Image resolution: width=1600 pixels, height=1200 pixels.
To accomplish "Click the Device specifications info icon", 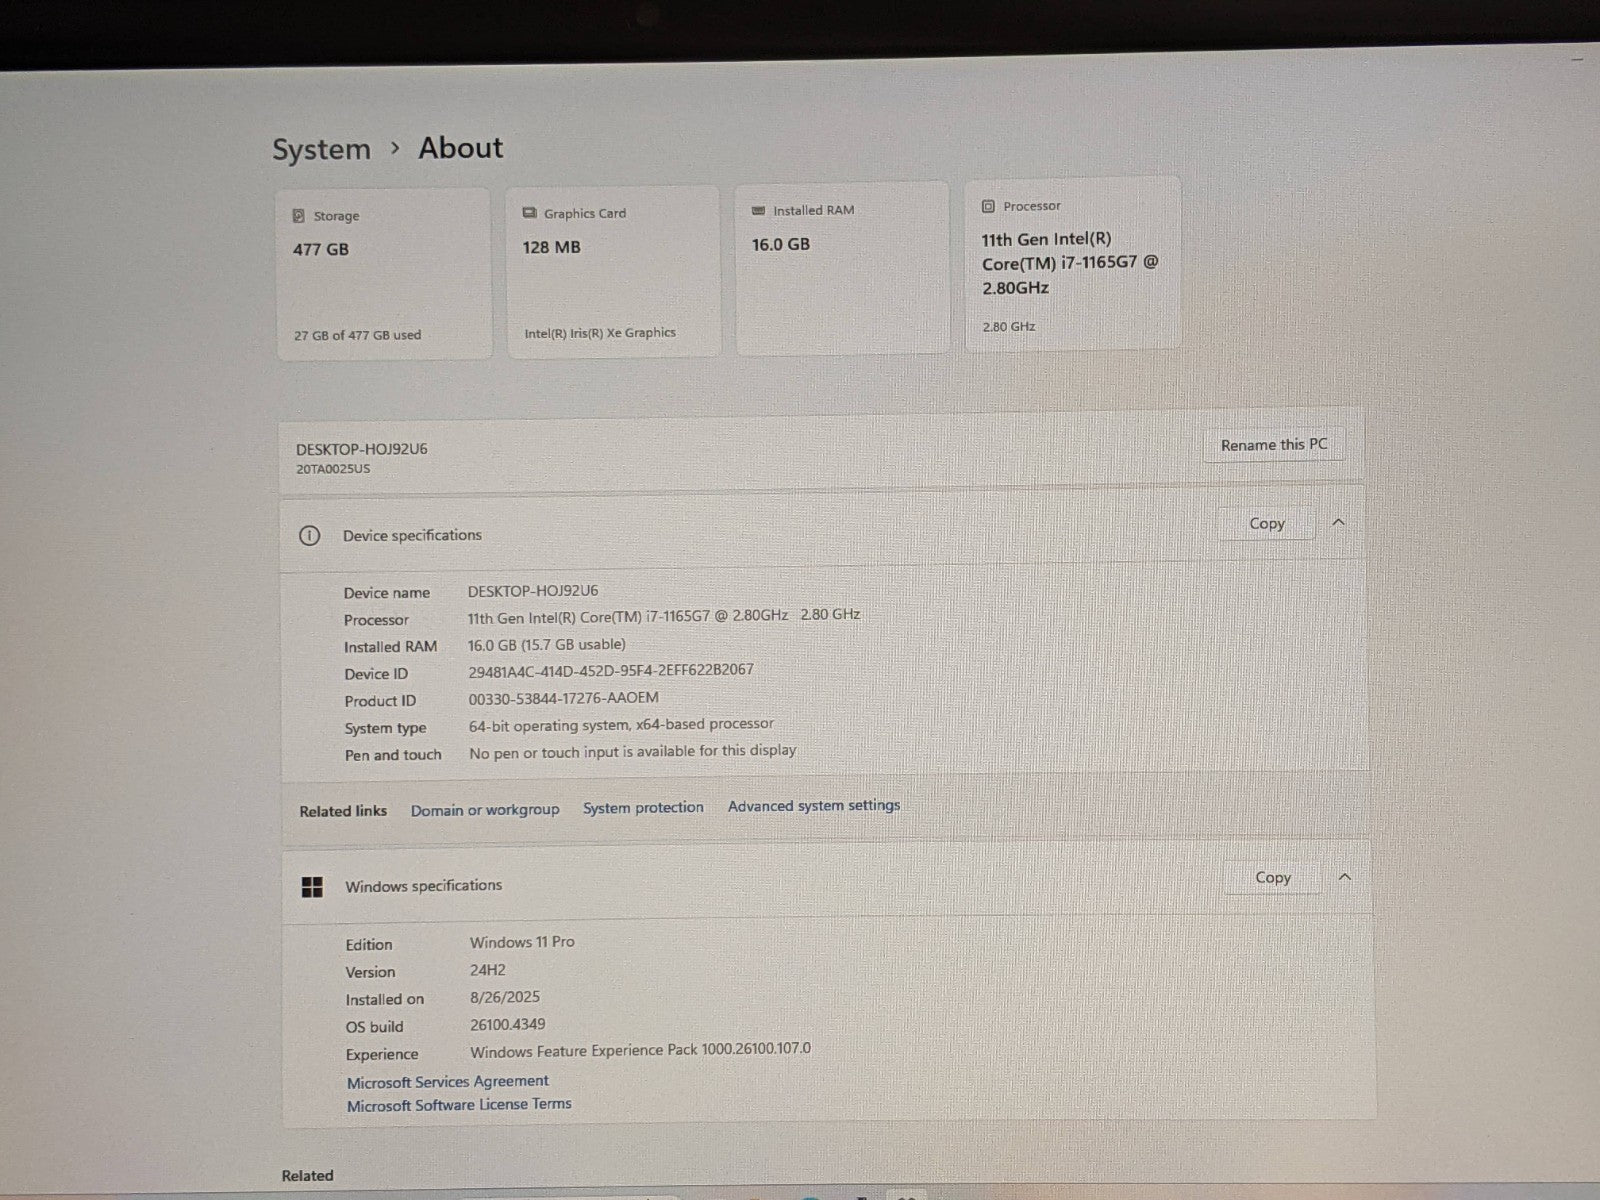I will pyautogui.click(x=310, y=536).
